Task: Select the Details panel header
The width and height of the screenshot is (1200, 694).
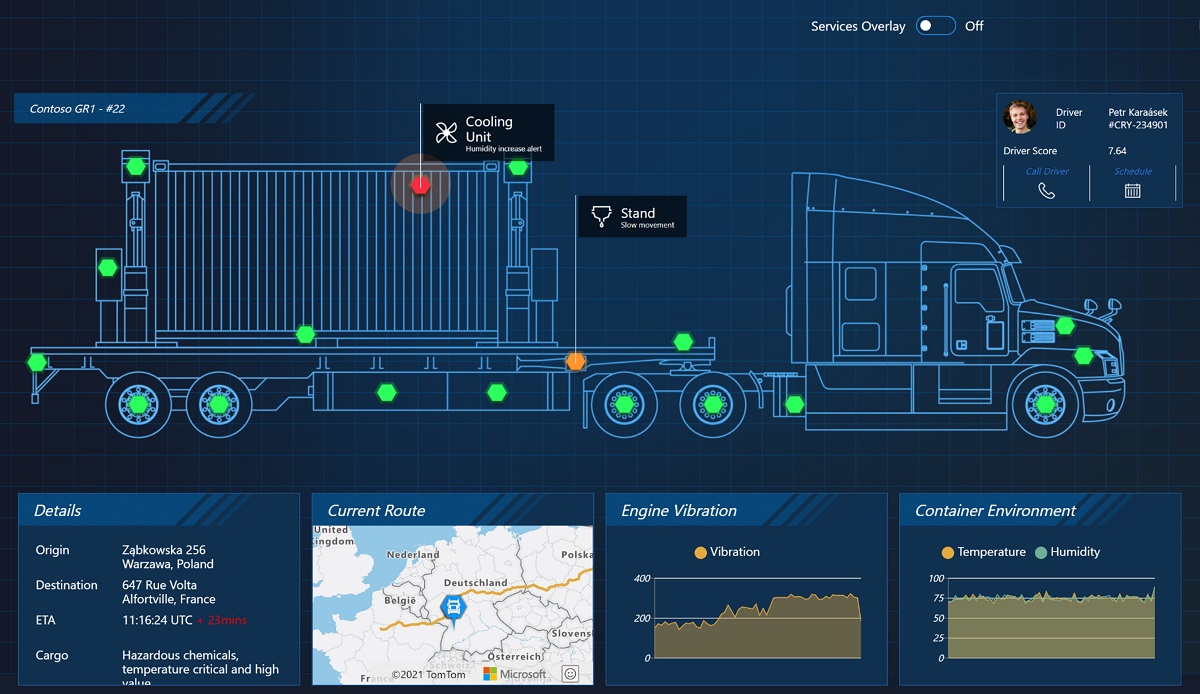Action: [x=58, y=510]
